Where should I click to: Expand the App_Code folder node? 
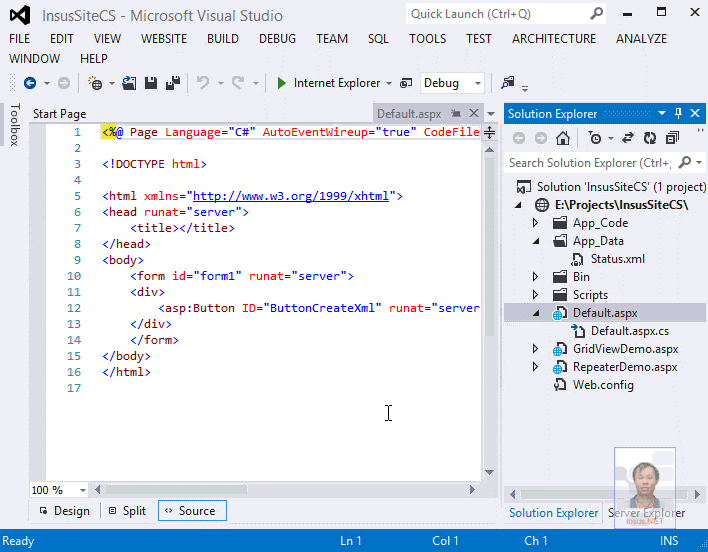[536, 223]
